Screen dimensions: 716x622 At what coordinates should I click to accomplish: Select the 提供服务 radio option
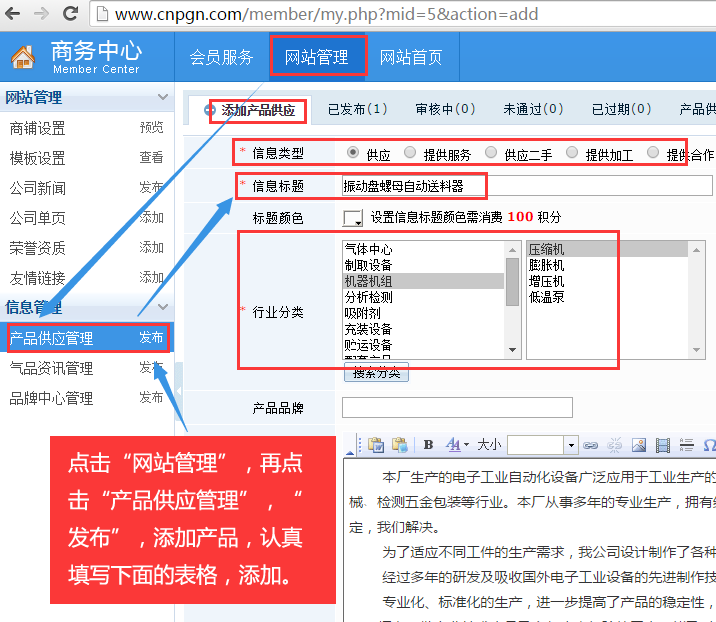point(410,153)
